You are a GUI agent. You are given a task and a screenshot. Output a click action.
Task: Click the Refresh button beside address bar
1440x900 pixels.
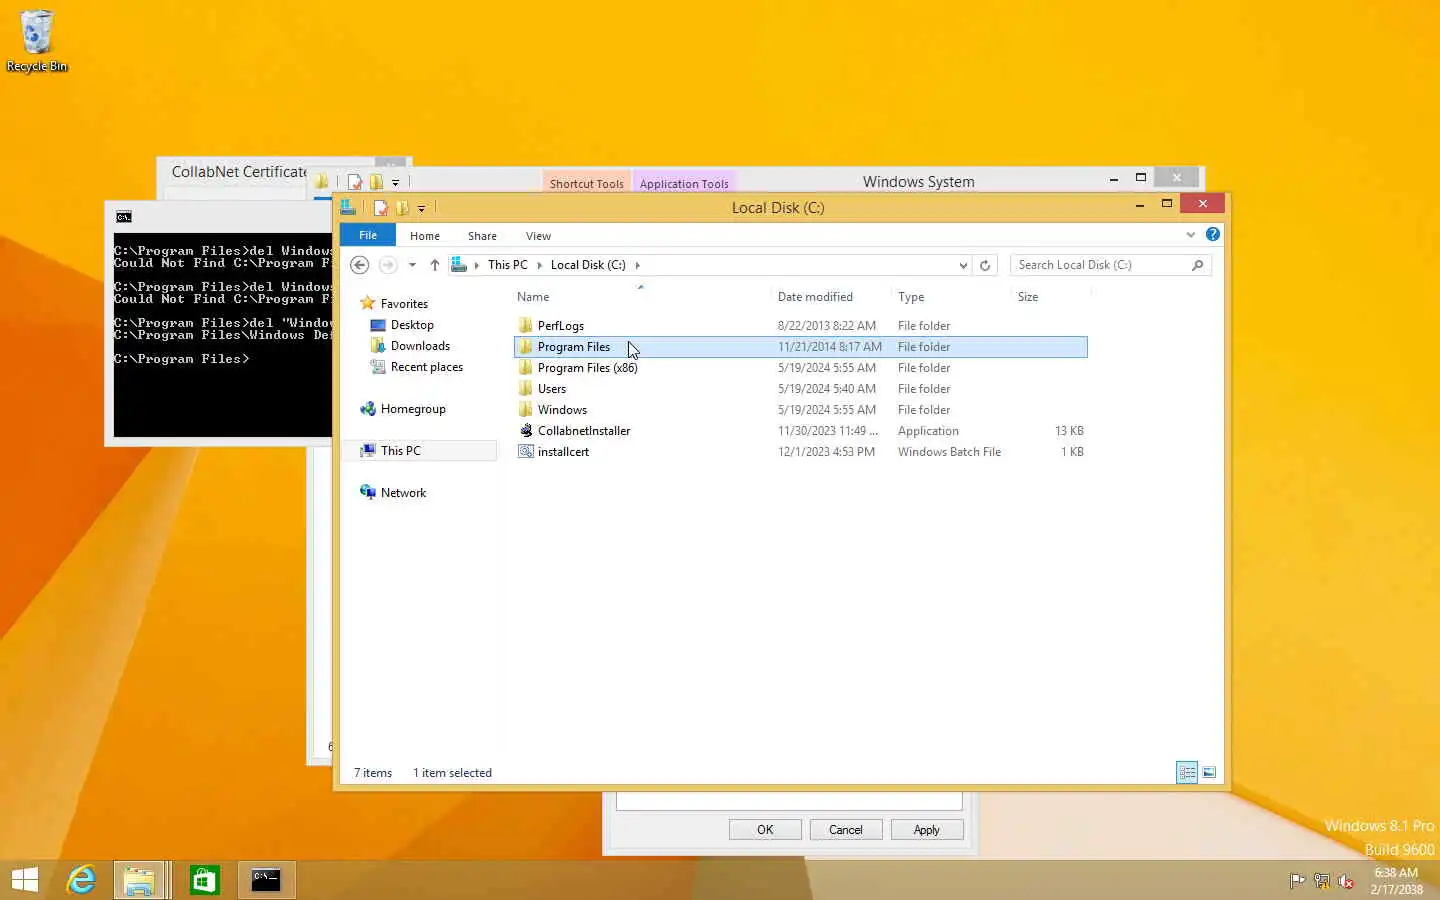pos(985,265)
